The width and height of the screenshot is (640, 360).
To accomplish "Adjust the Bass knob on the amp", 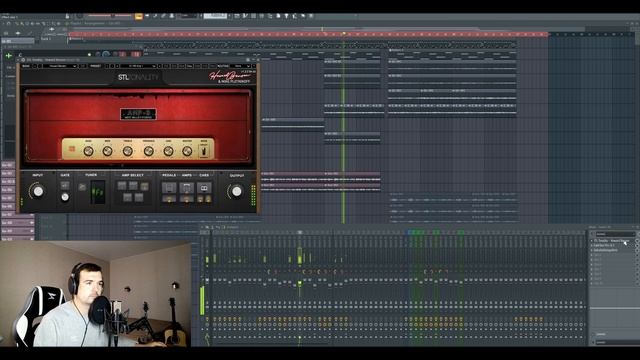I will tap(88, 151).
